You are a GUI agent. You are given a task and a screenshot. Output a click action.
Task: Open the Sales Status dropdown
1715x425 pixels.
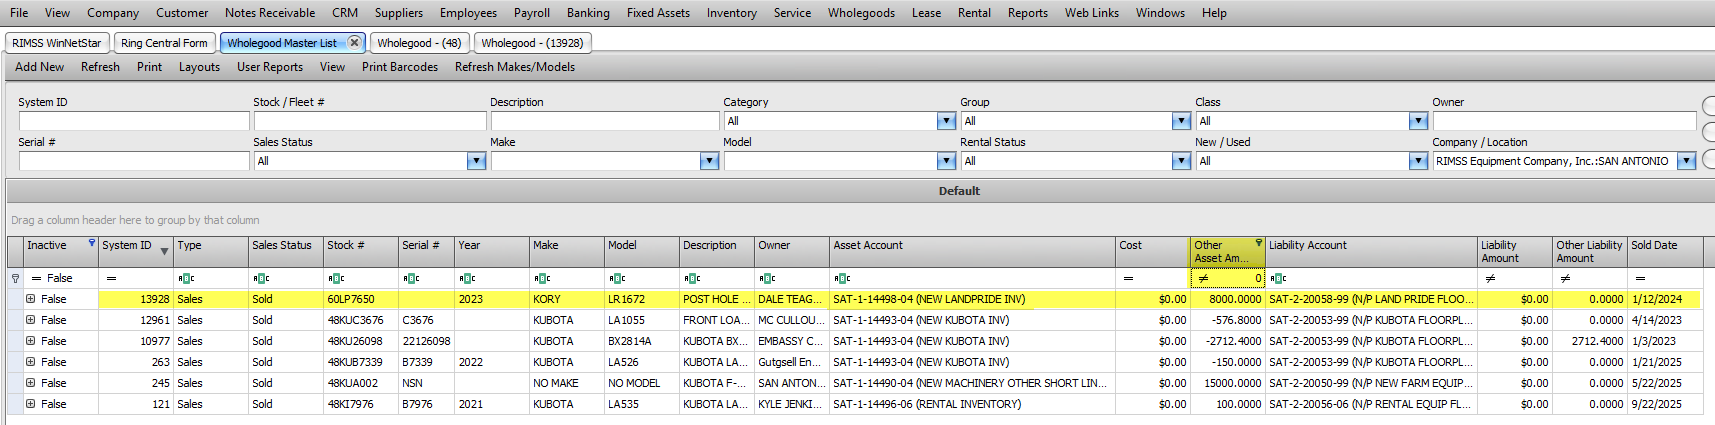(476, 161)
